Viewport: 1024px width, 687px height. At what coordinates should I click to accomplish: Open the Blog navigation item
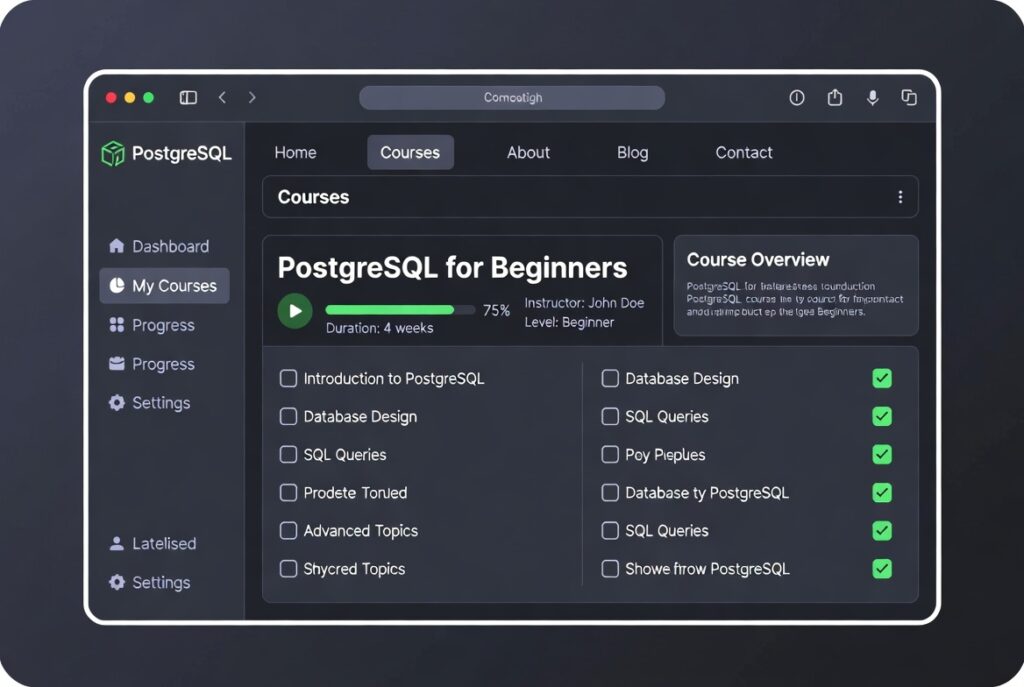tap(632, 152)
